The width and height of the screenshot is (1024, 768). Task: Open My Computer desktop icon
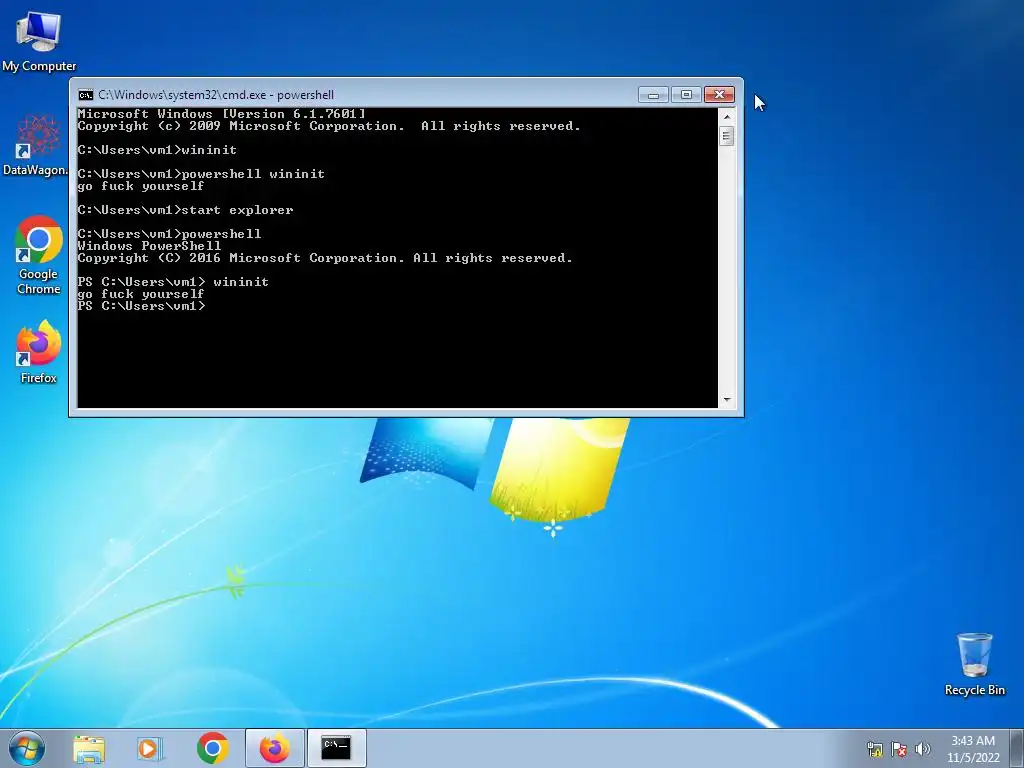tap(39, 41)
